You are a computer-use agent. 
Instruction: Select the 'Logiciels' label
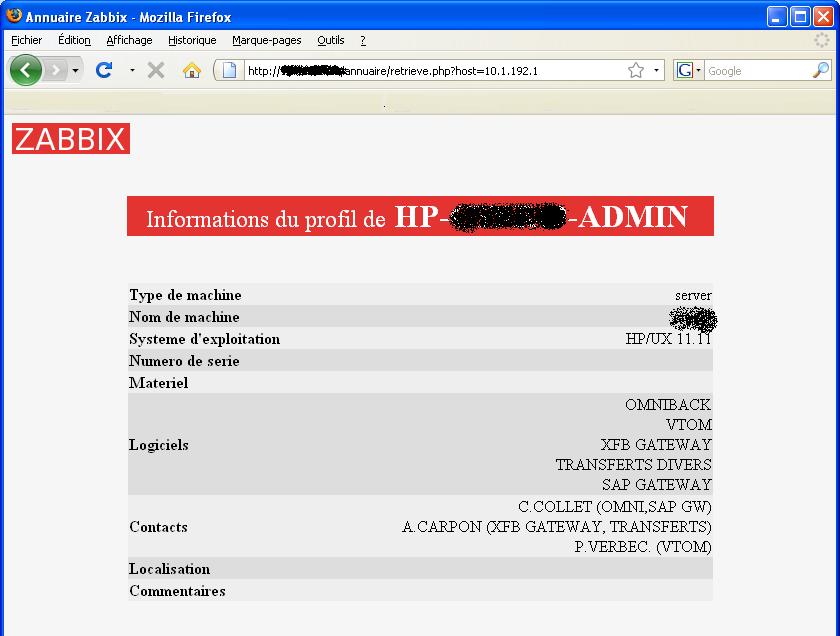[x=159, y=445]
